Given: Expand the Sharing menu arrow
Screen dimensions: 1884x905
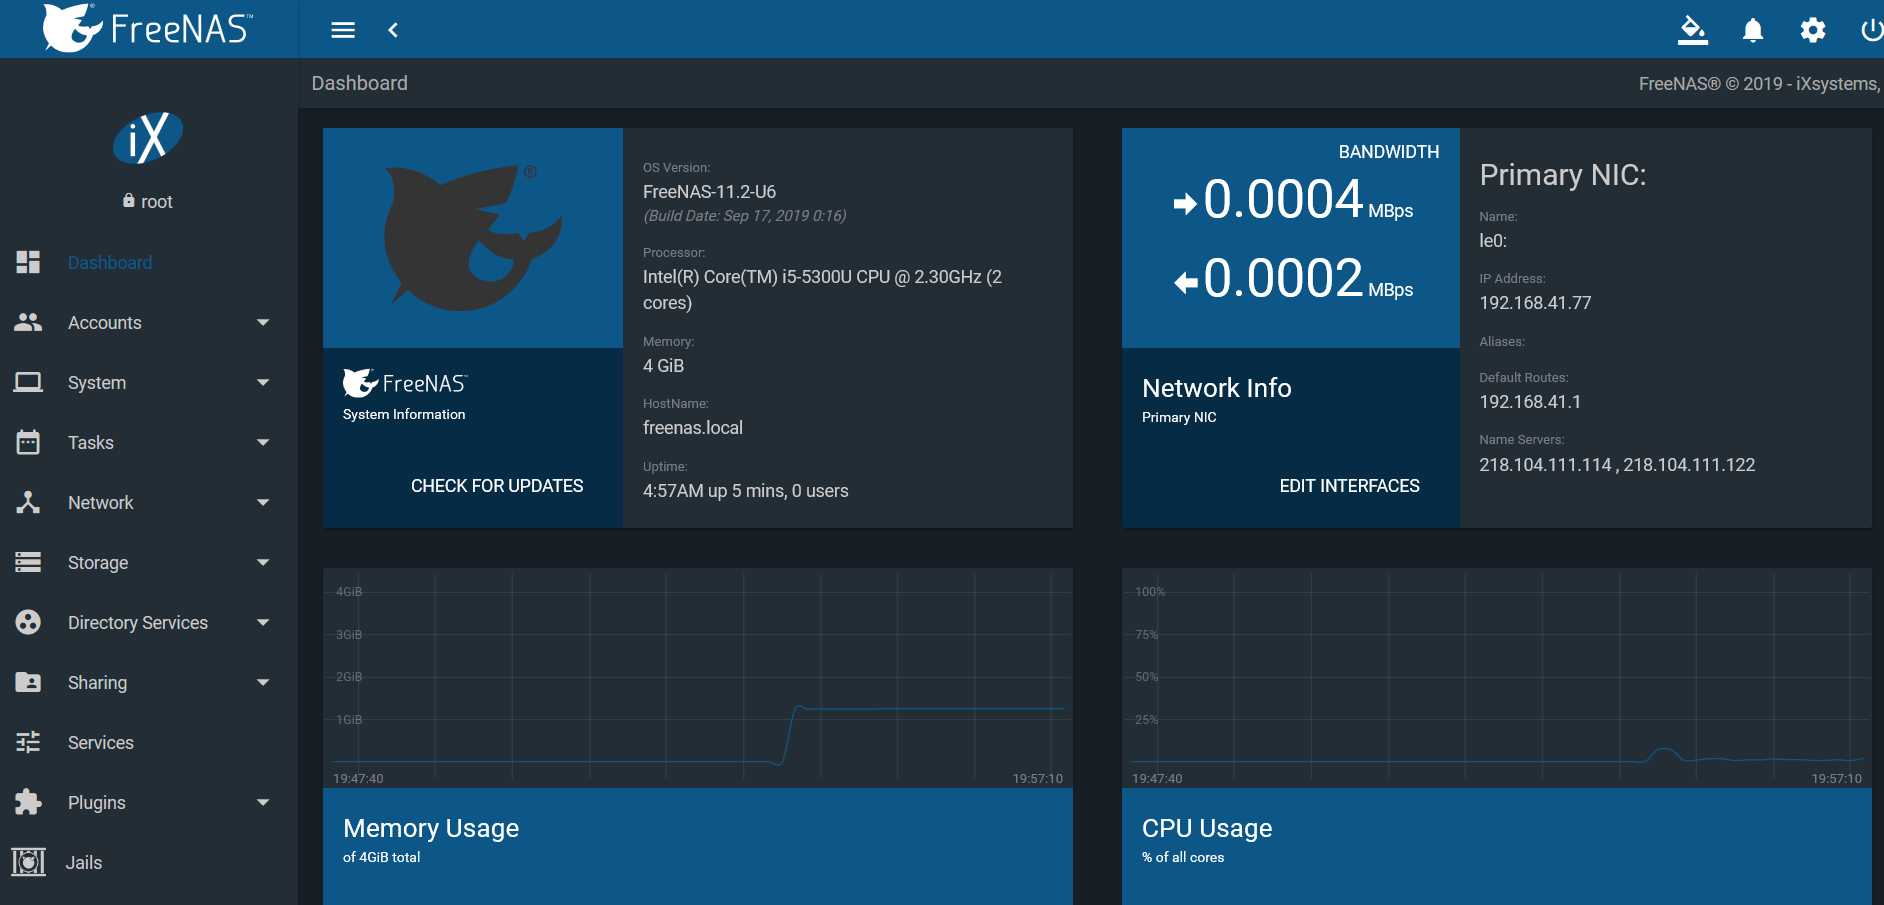Looking at the screenshot, I should tap(263, 682).
